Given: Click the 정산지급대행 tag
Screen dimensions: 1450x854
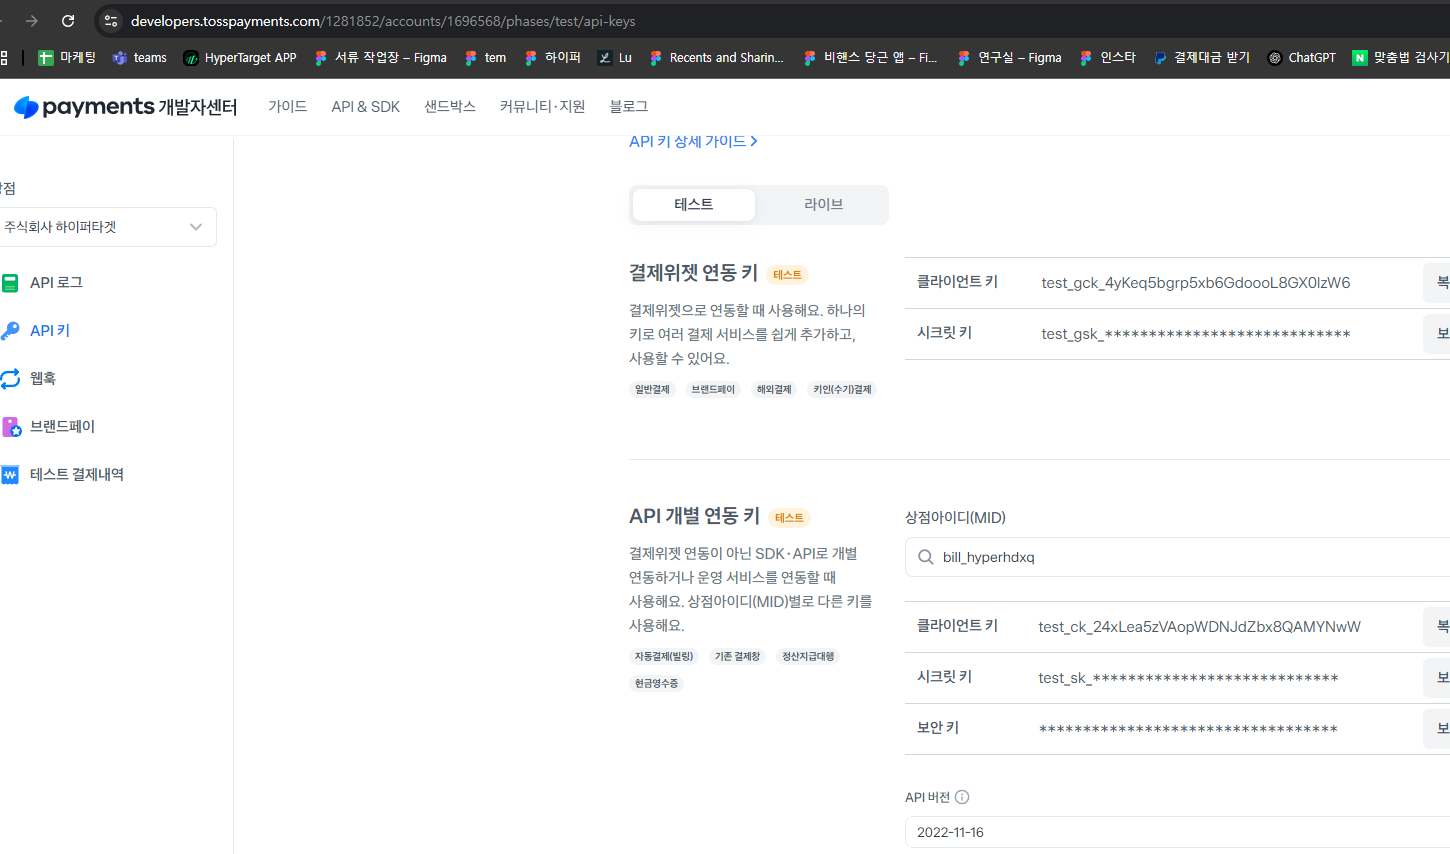Looking at the screenshot, I should pos(808,656).
